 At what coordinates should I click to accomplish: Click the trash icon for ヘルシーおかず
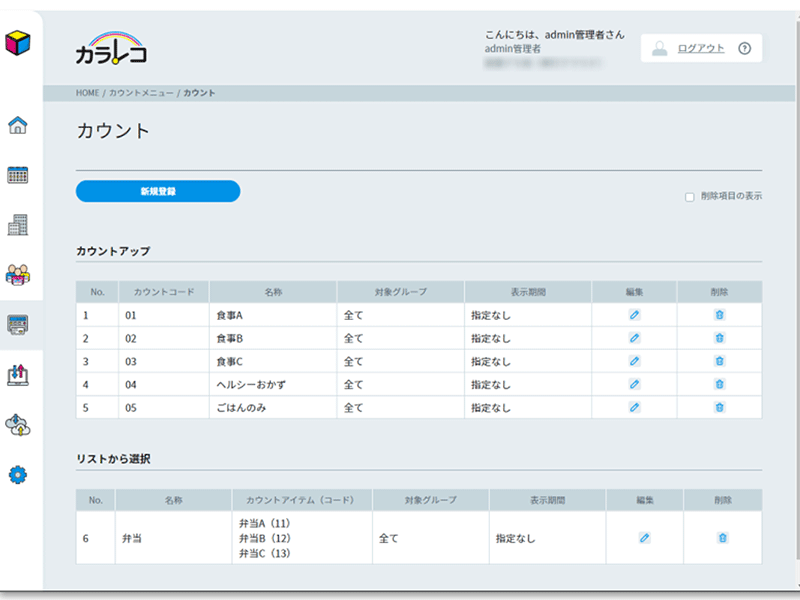coord(719,384)
